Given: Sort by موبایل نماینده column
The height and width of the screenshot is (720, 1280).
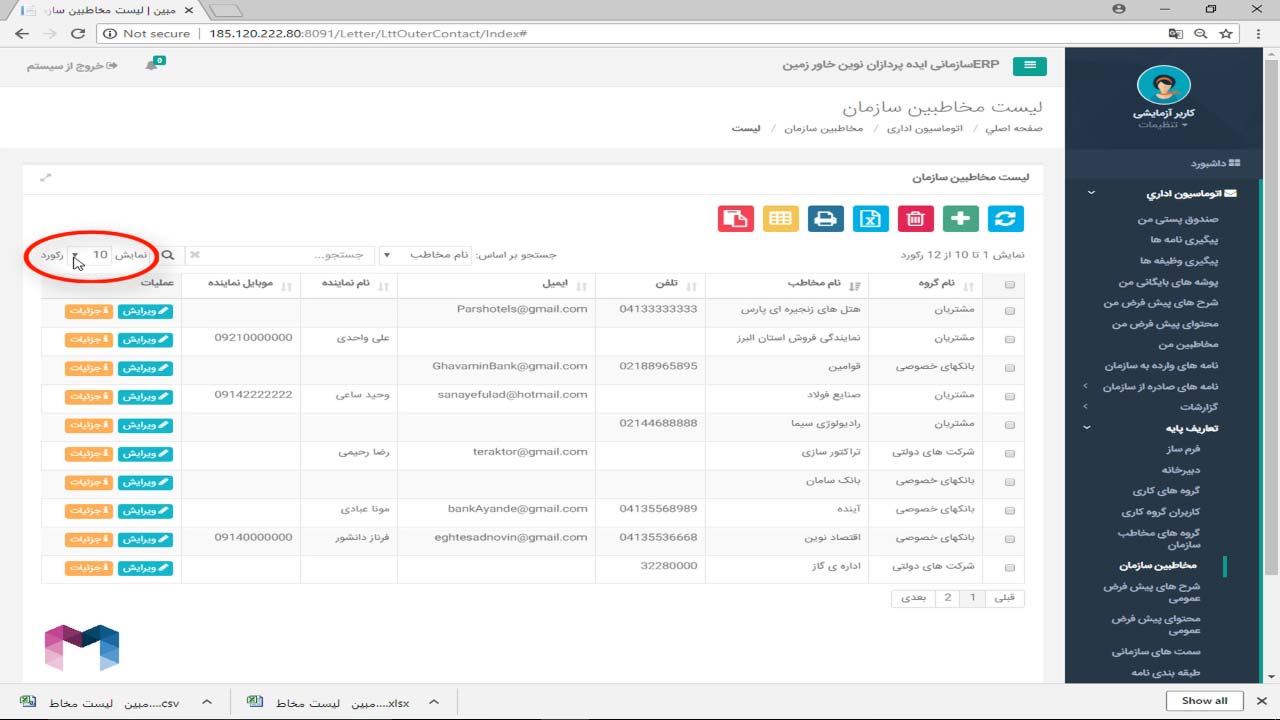Looking at the screenshot, I should tap(240, 283).
